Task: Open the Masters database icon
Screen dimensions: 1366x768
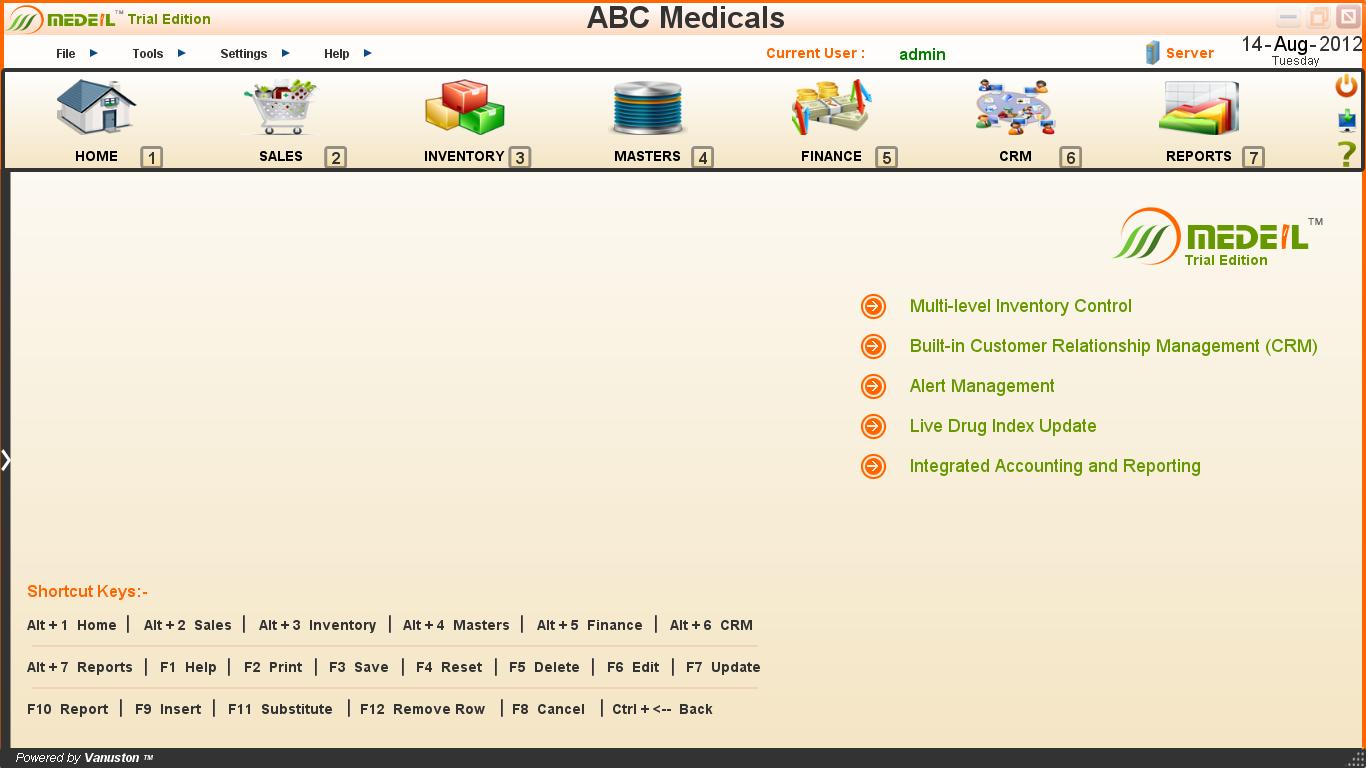Action: tap(648, 108)
